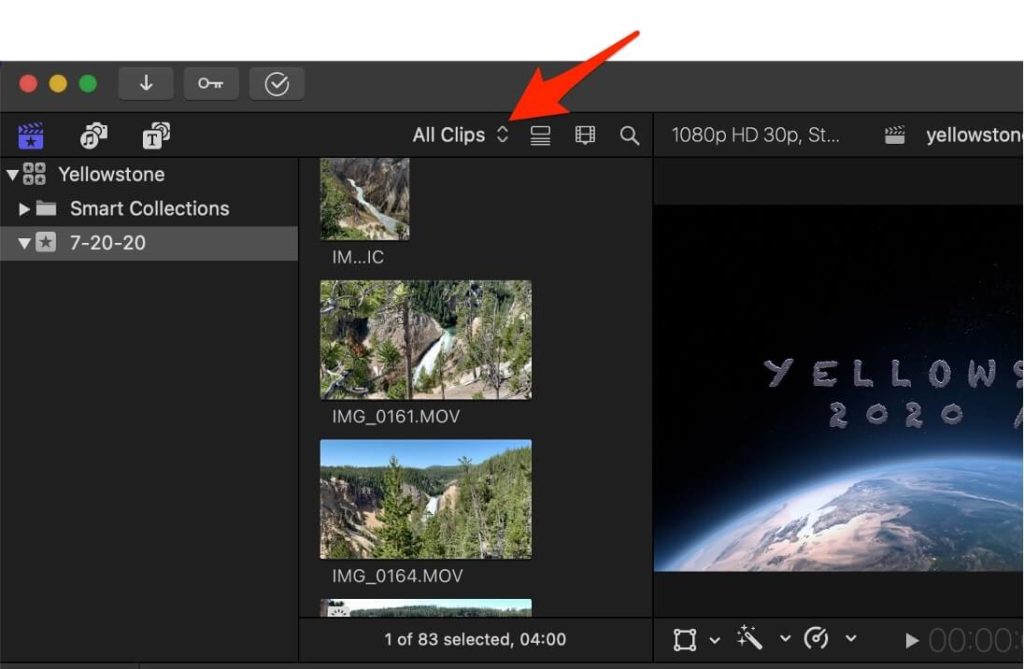Viewport: 1024px width, 669px height.
Task: Click the enhancements magic wand icon
Action: [x=750, y=638]
